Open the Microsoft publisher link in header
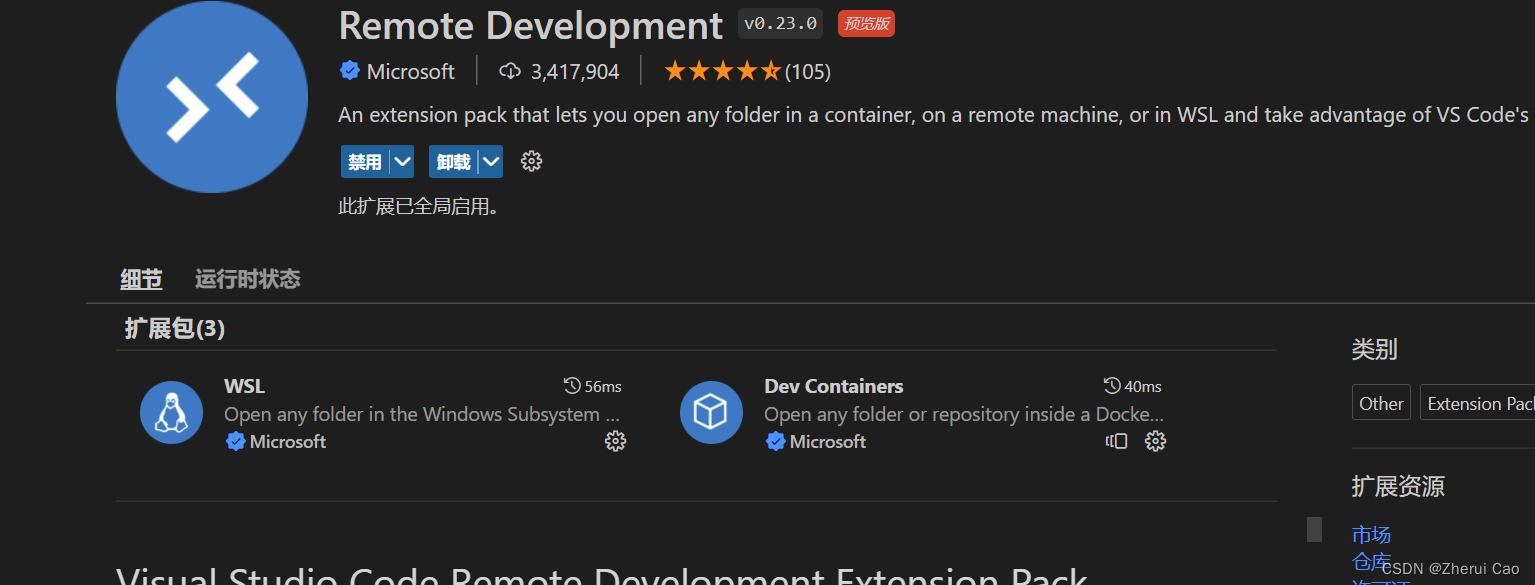Image resolution: width=1535 pixels, height=585 pixels. tap(411, 71)
